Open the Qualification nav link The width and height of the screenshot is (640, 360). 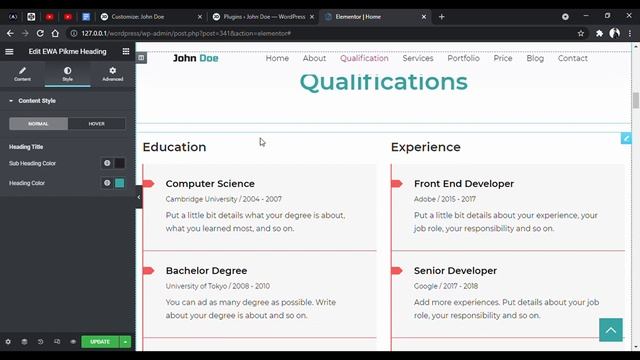(364, 58)
